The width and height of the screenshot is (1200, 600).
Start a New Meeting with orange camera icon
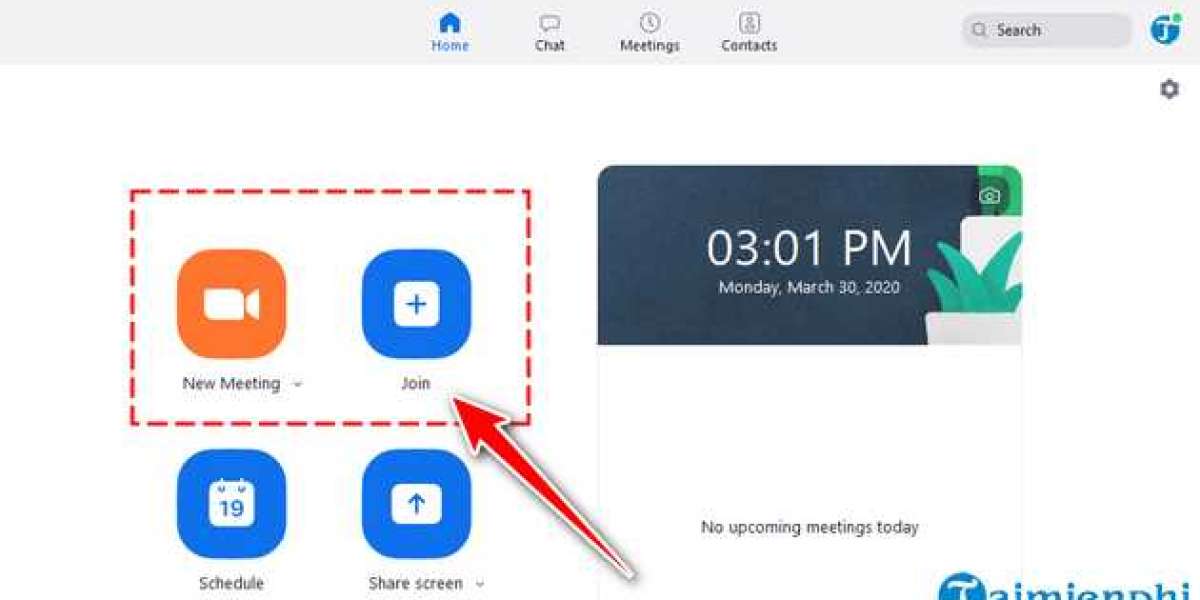point(231,304)
